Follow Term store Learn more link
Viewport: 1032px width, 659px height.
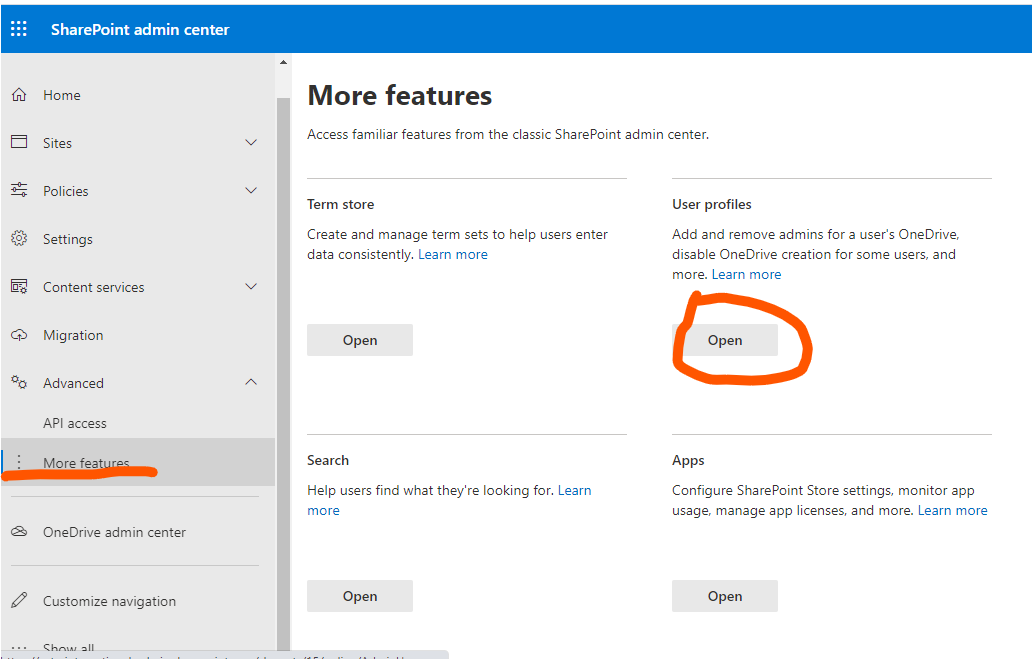pos(453,255)
